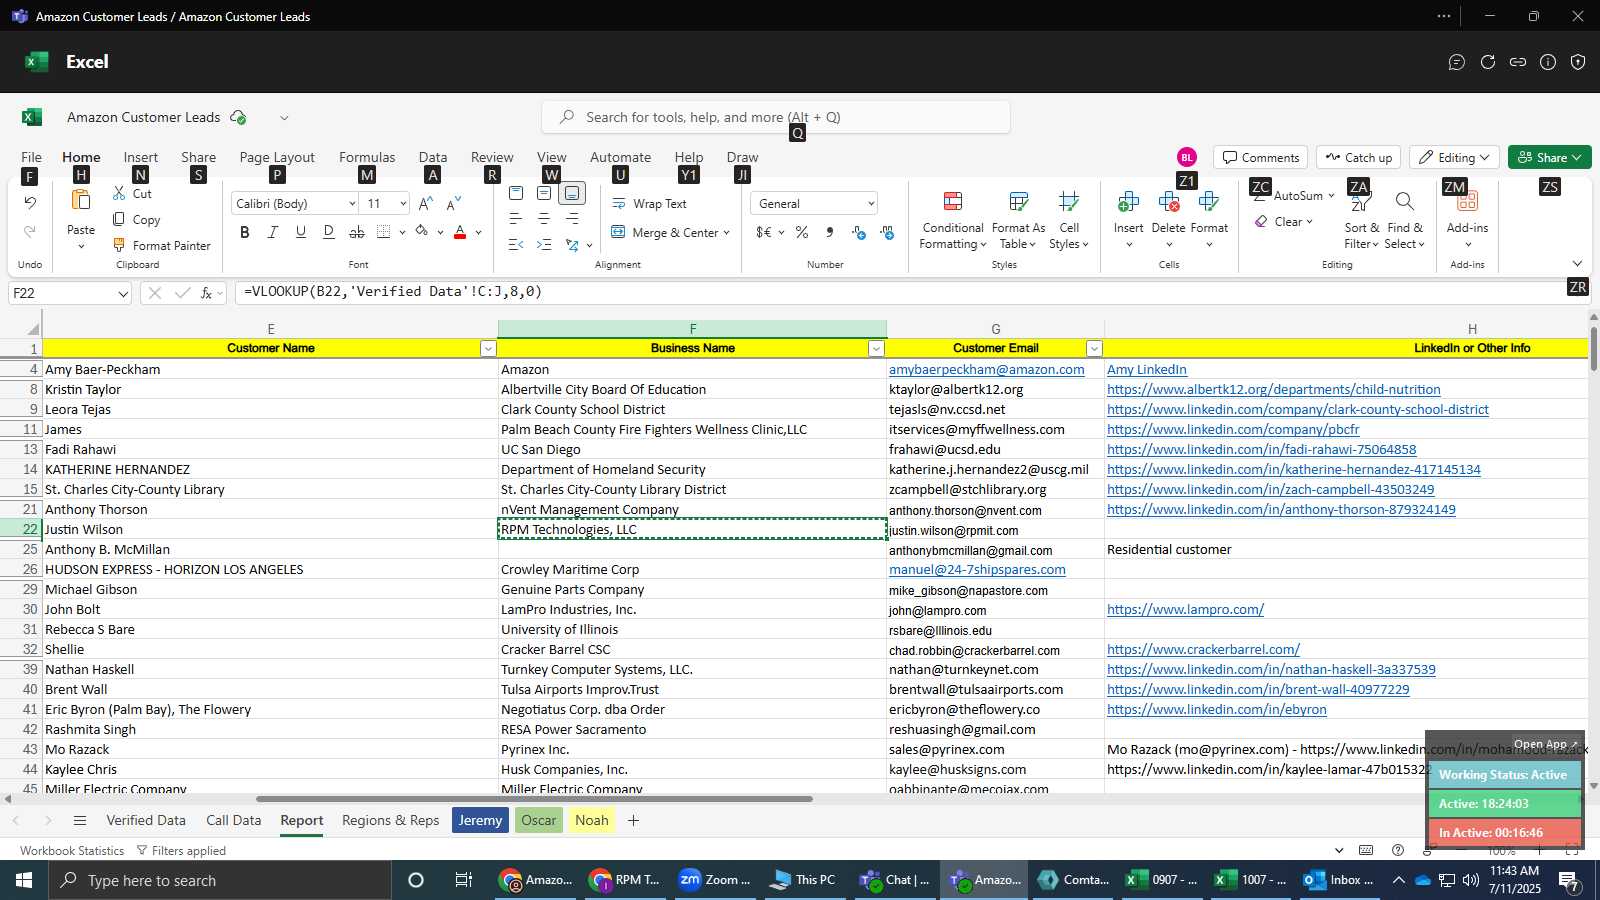
Task: Open Find & Select
Action: (x=1404, y=221)
